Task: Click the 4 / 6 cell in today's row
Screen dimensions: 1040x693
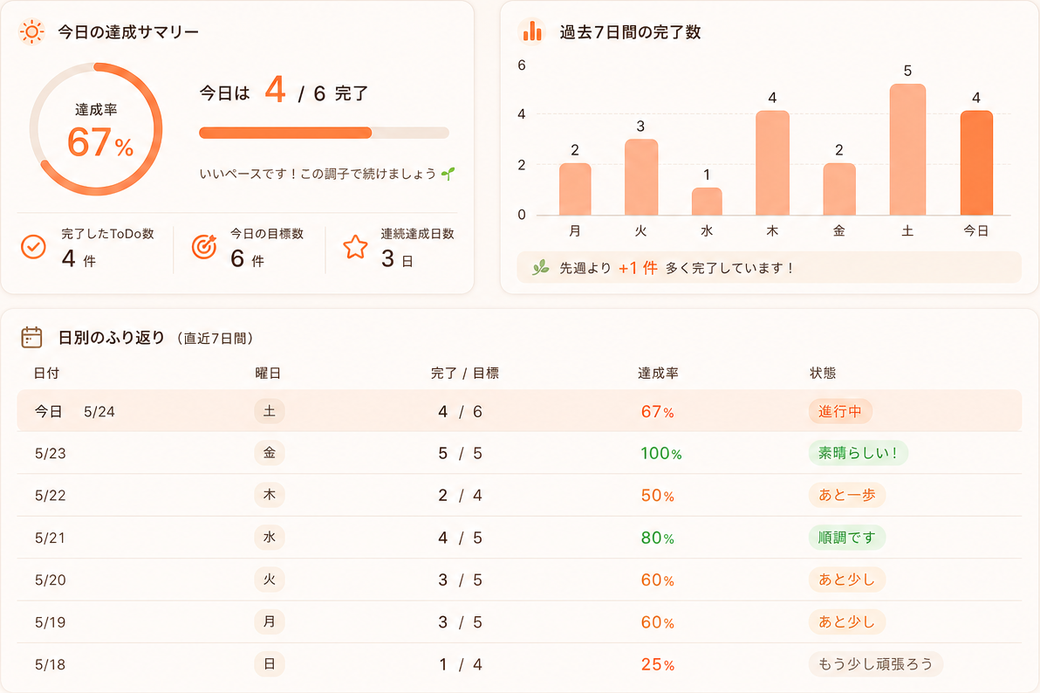Action: tap(460, 412)
